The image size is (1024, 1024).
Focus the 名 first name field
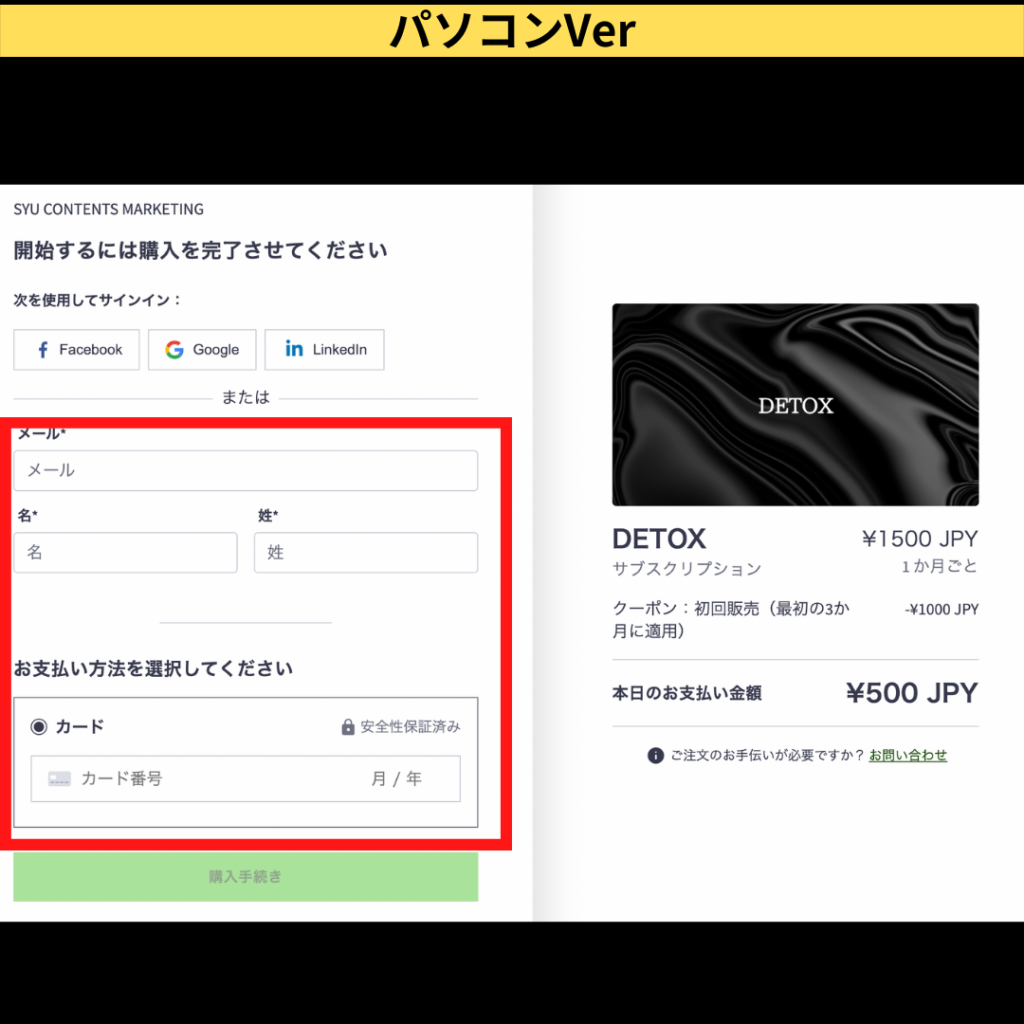point(125,552)
